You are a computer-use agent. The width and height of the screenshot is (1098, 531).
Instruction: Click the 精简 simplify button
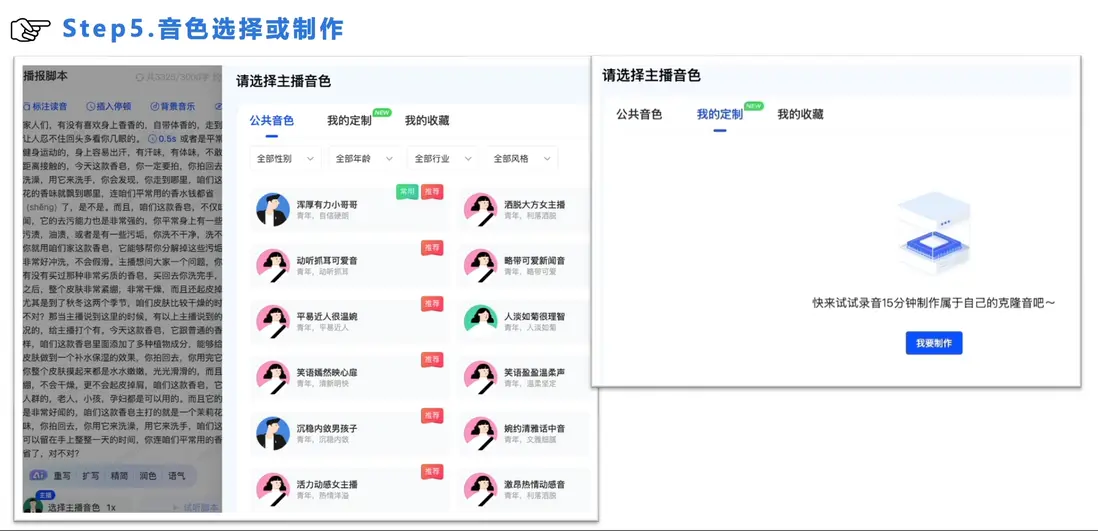pos(120,476)
